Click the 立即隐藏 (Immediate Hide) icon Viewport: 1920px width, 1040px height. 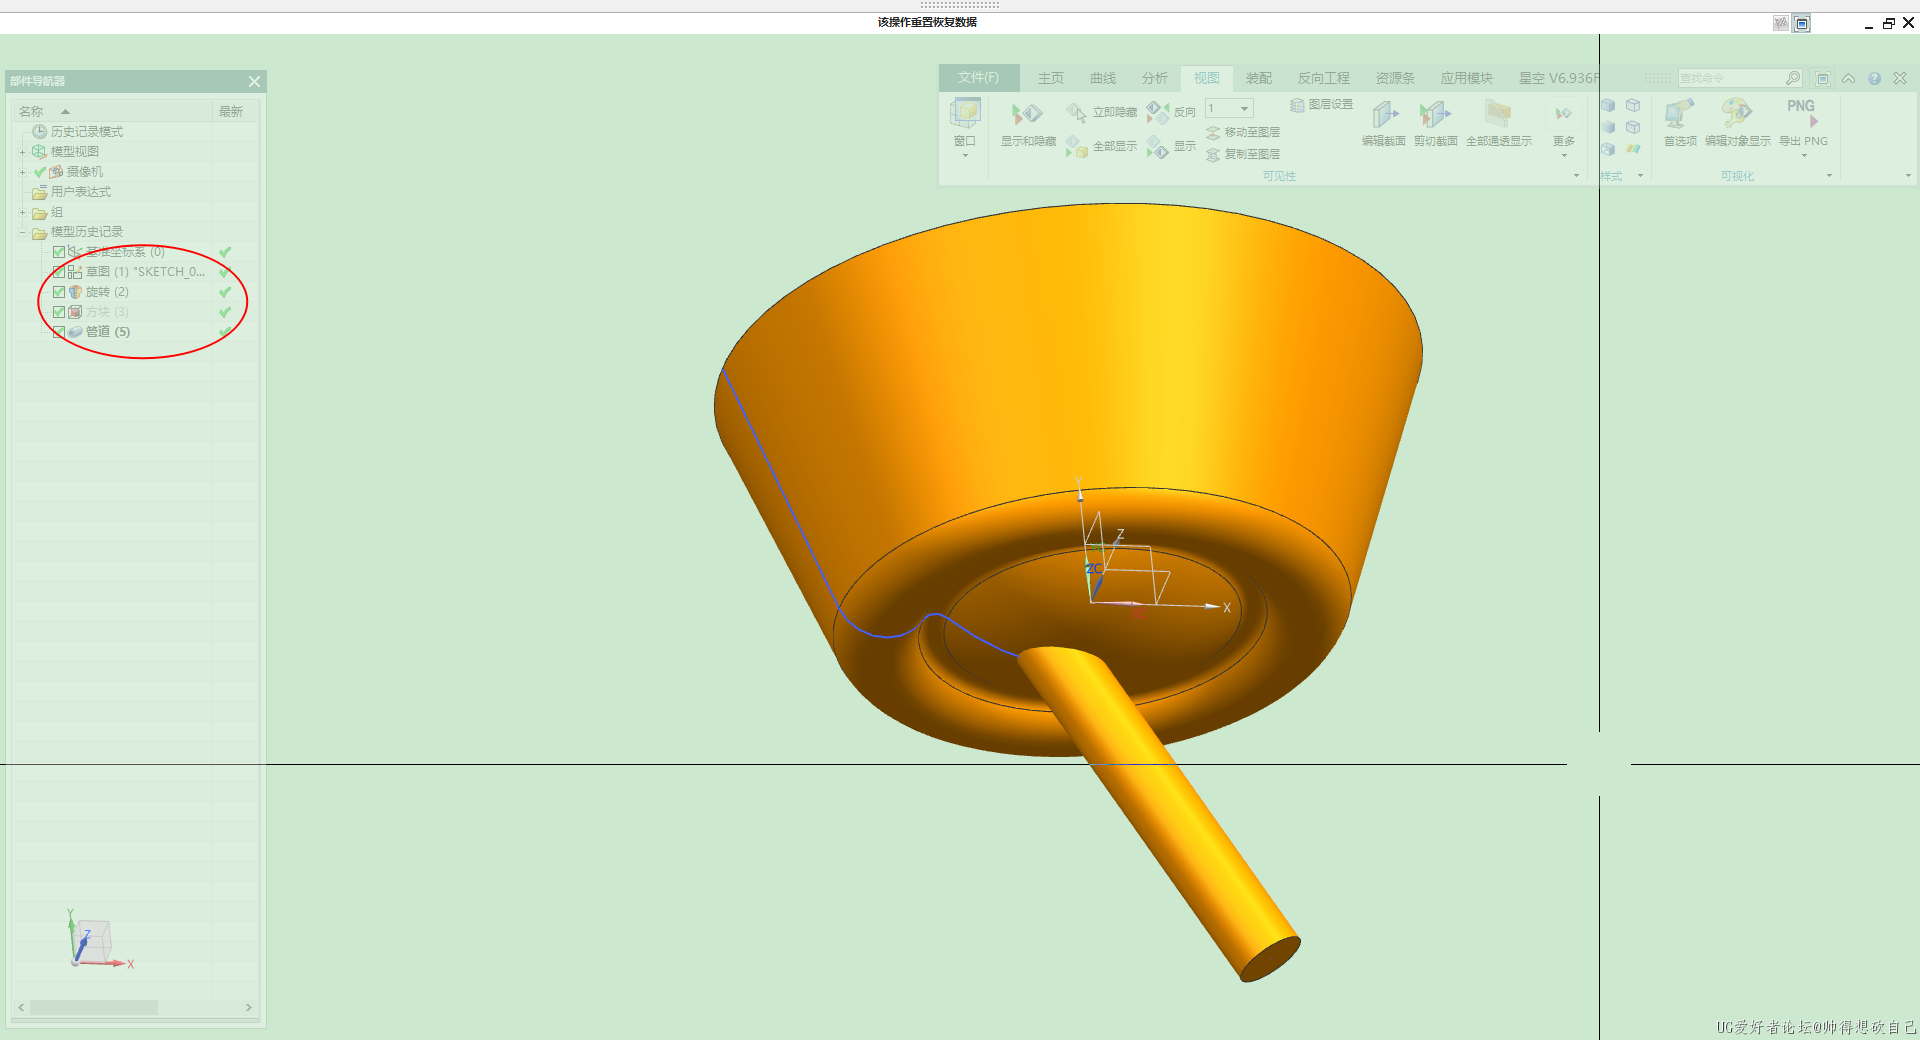pyautogui.click(x=1076, y=112)
